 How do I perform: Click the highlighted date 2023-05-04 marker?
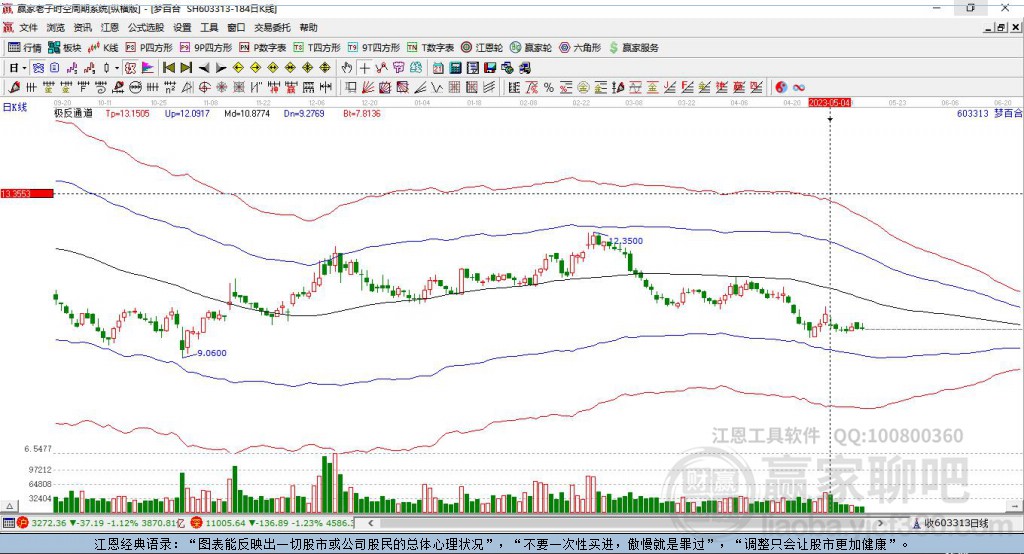pos(830,103)
